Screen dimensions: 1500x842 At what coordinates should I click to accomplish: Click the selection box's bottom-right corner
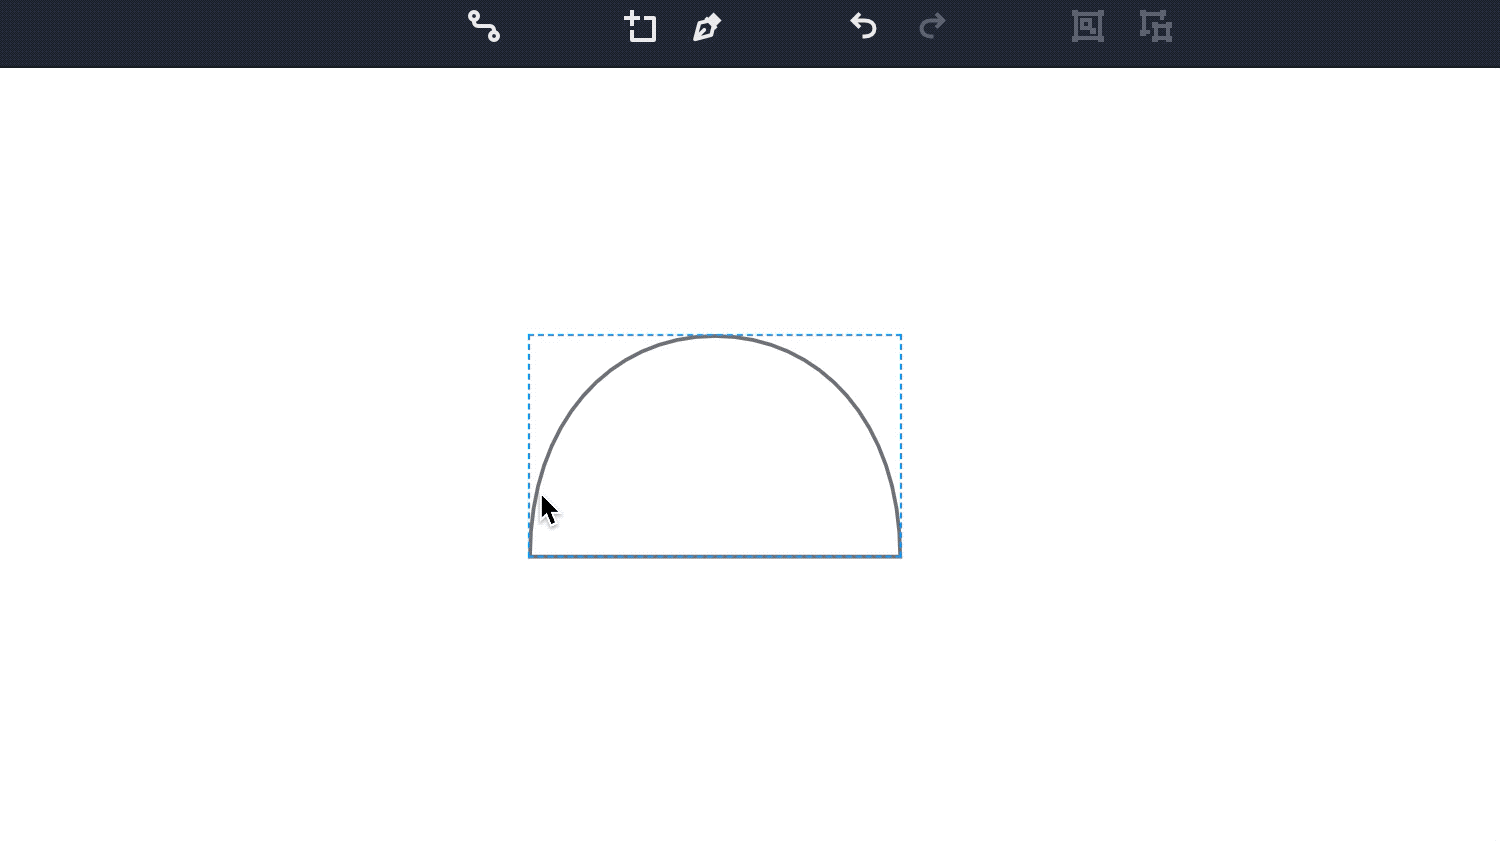click(x=901, y=556)
